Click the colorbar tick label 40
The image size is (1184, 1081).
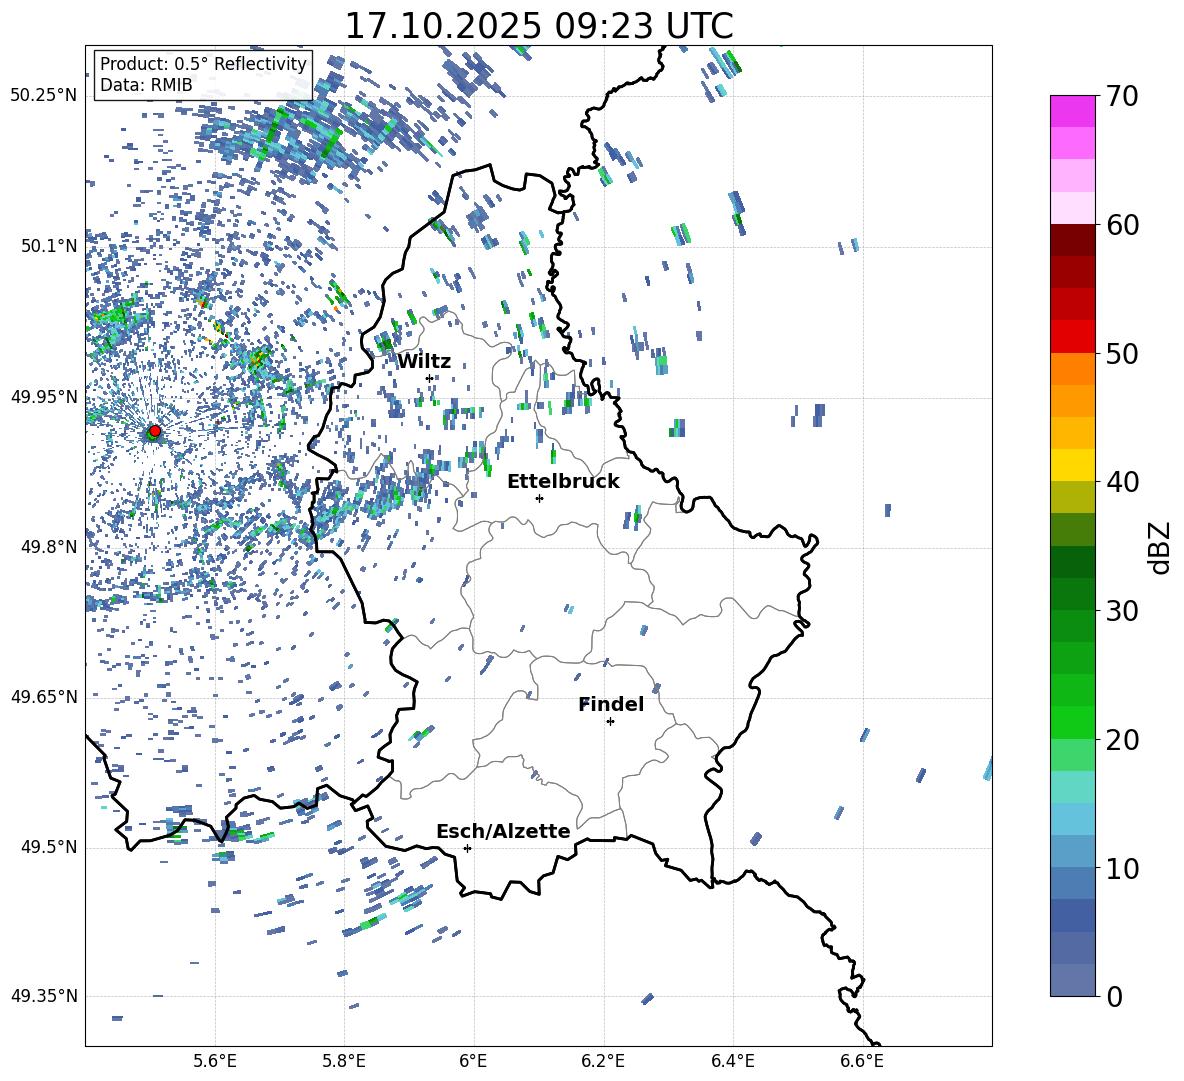[x=1122, y=482]
